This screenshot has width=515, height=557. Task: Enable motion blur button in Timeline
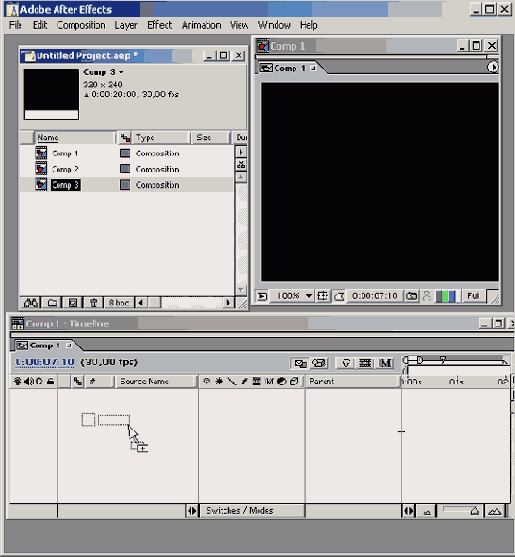coord(385,363)
